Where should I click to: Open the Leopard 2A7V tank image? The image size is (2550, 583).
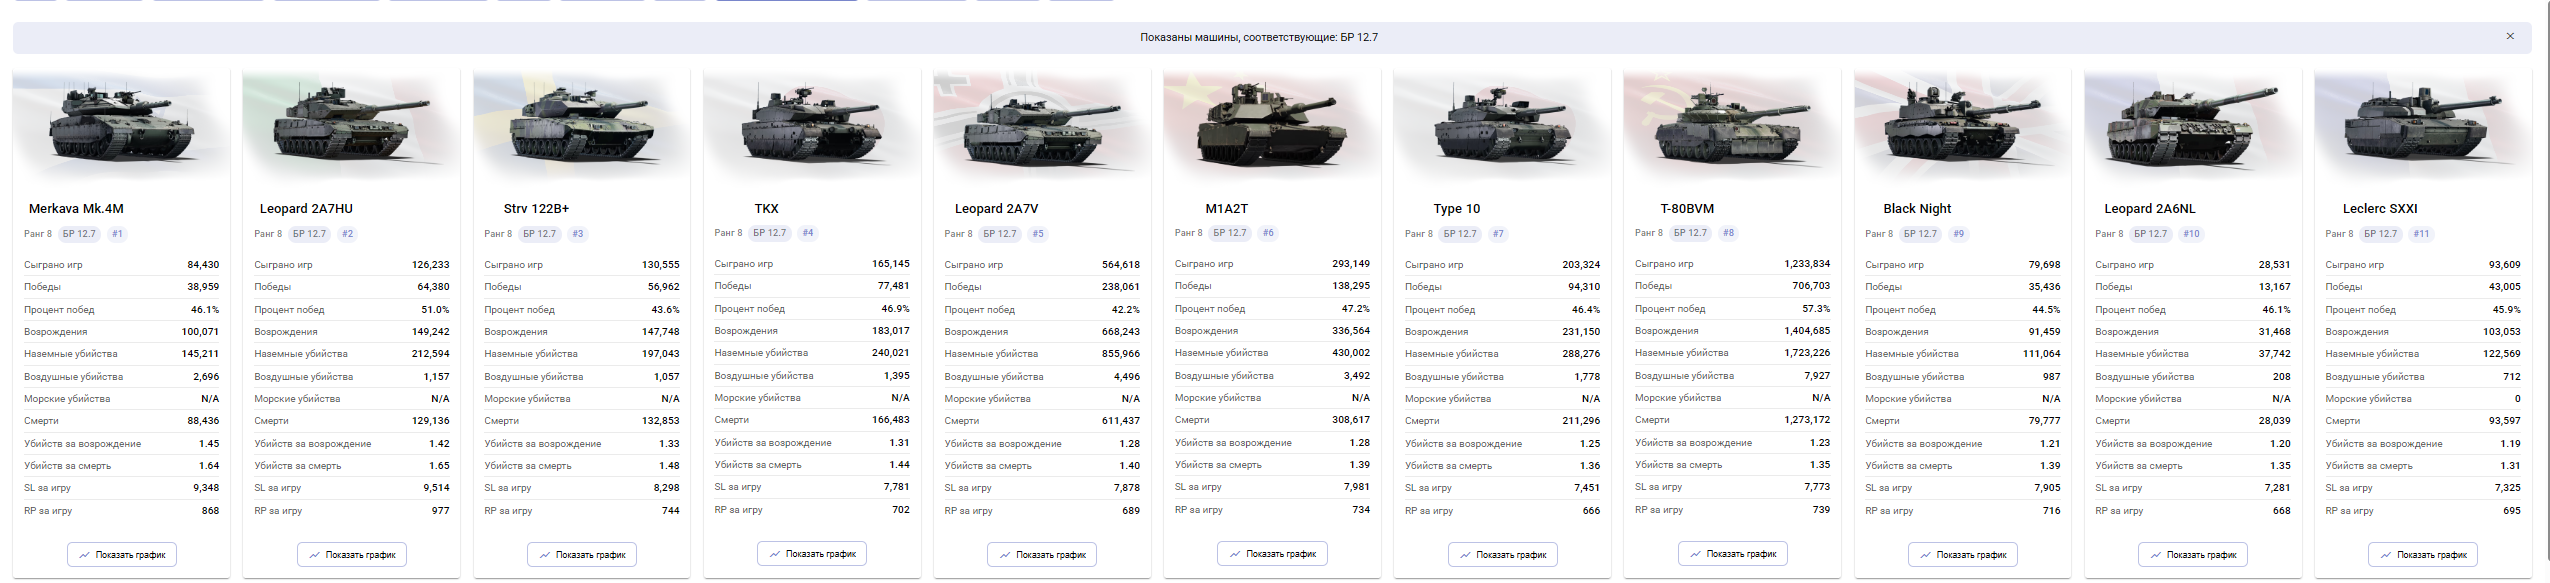tap(1042, 125)
